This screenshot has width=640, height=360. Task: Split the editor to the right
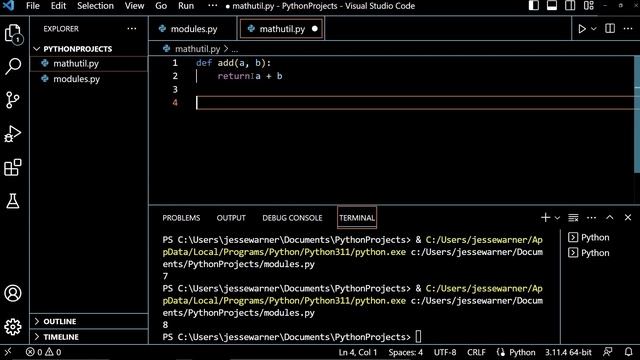(x=610, y=29)
